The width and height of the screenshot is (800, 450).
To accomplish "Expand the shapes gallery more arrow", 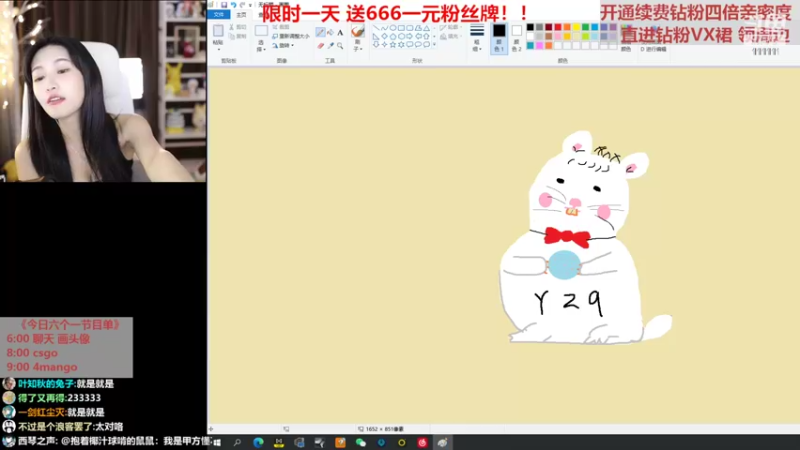I will (x=435, y=44).
